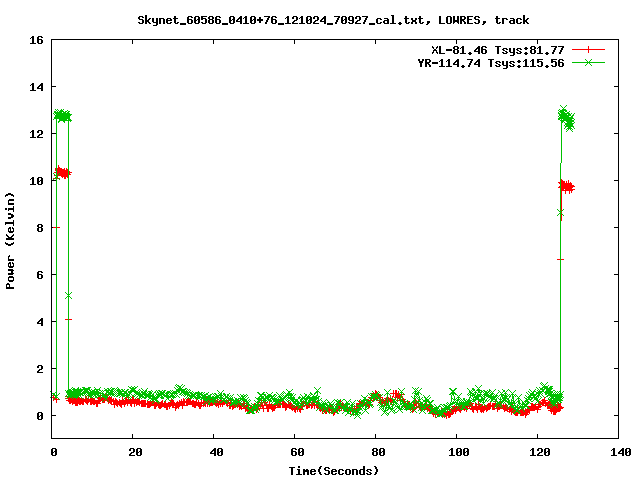
Task: Click the isolated green X marker near 8.6 K
Action: (560, 213)
